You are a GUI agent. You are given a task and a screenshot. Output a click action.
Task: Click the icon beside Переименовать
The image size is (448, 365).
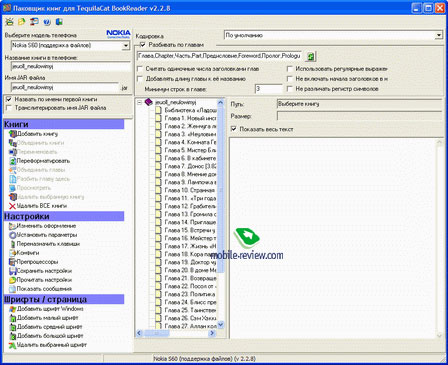pos(13,152)
